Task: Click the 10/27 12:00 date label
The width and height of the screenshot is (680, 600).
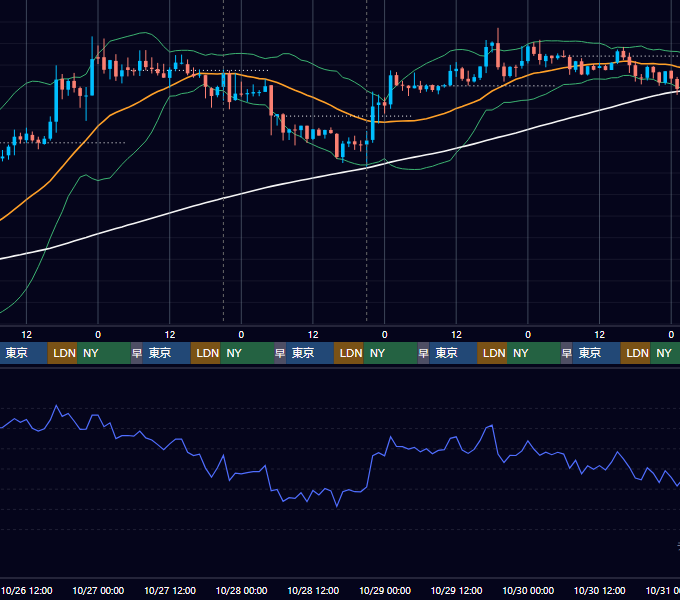Action: tap(170, 590)
